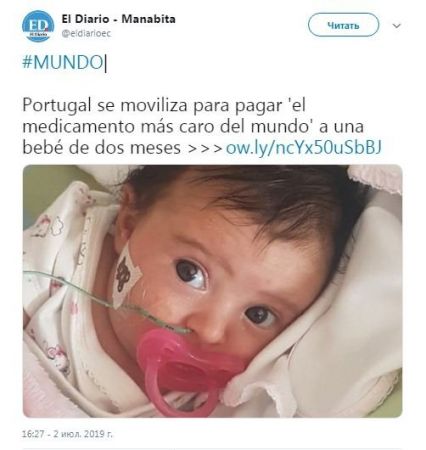The image size is (426, 450).
Task: Click the Читать follow button
Action: pyautogui.click(x=343, y=25)
